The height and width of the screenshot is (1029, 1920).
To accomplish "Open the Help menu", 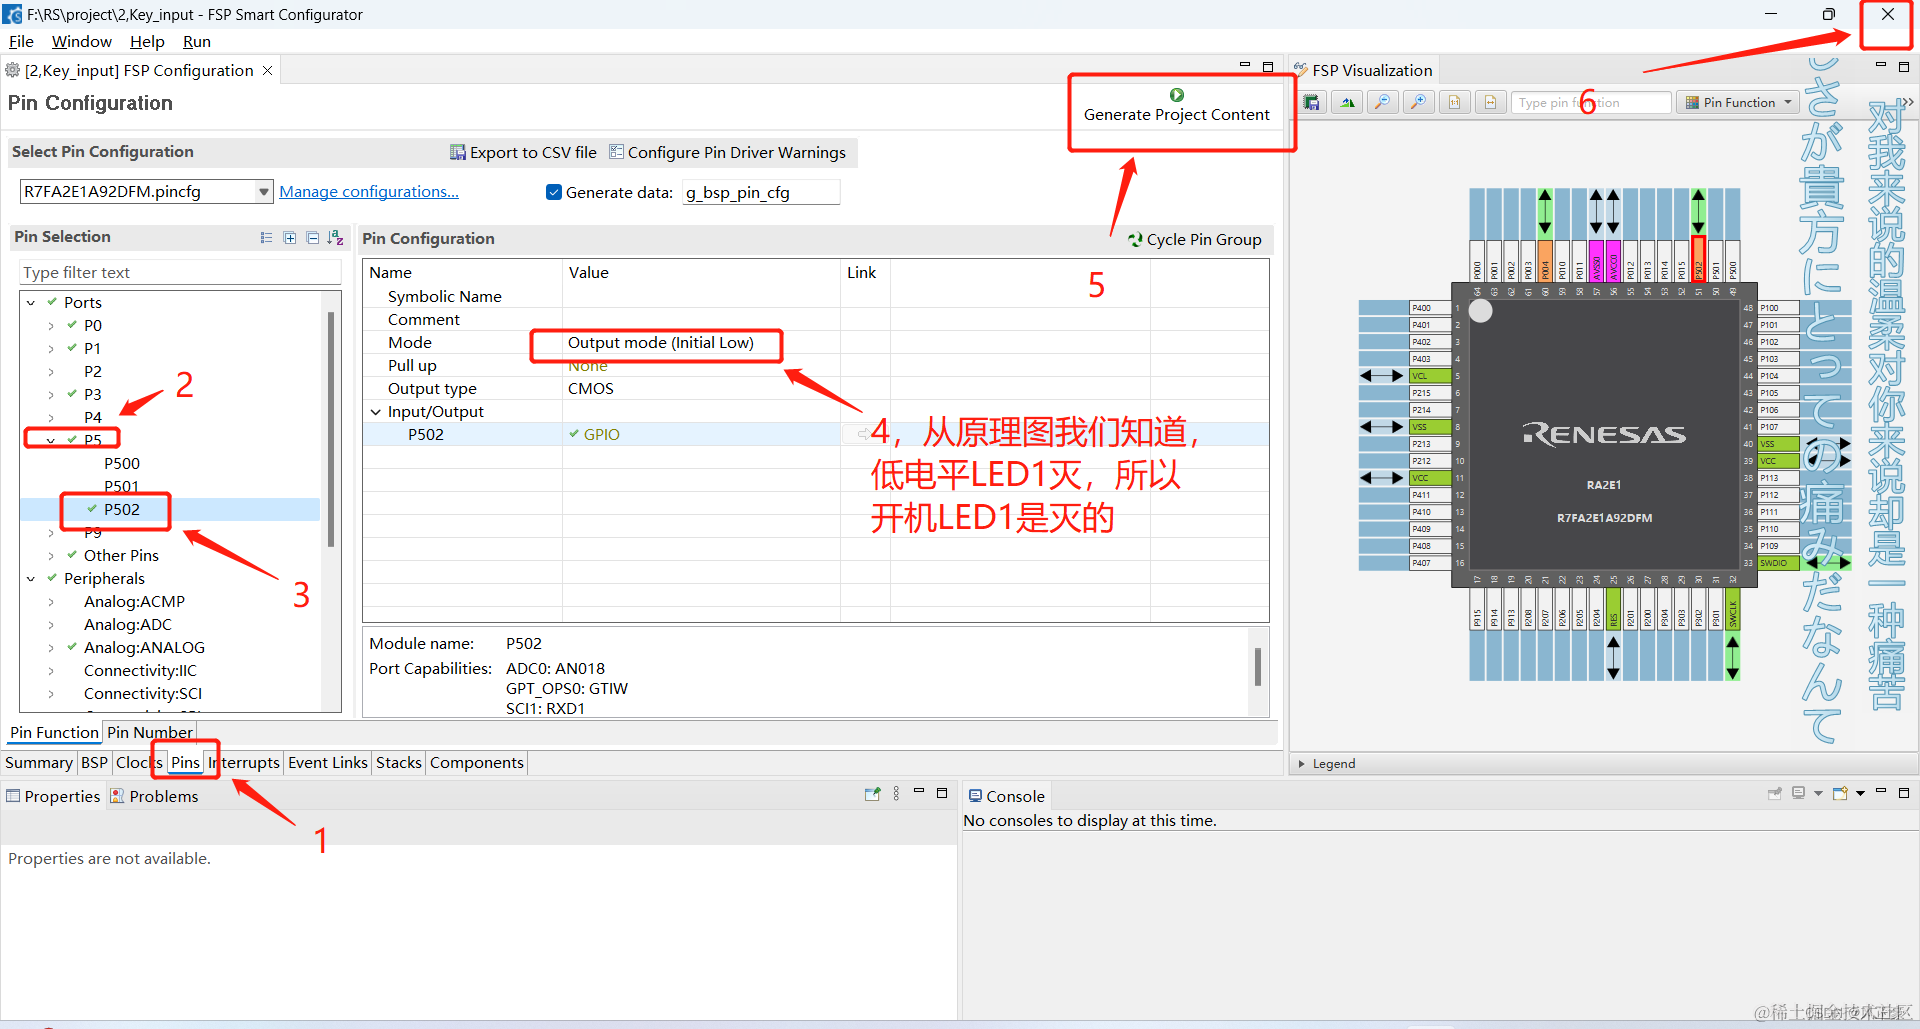I will 147,41.
